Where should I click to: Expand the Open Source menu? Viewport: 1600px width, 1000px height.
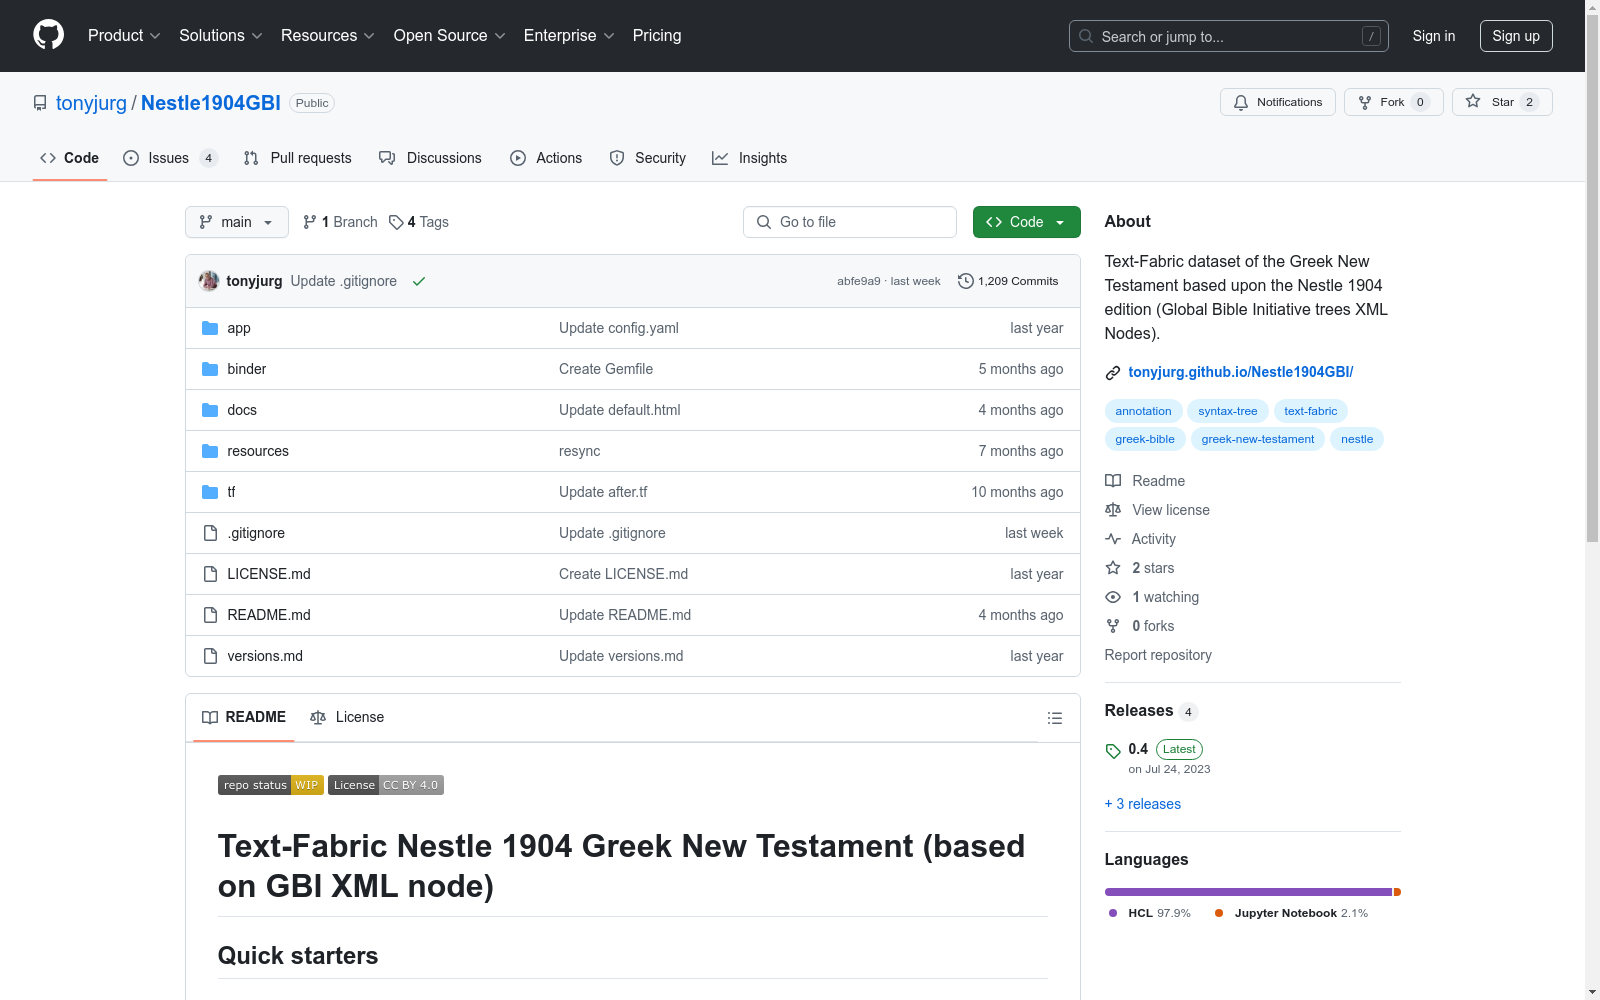pyautogui.click(x=450, y=36)
